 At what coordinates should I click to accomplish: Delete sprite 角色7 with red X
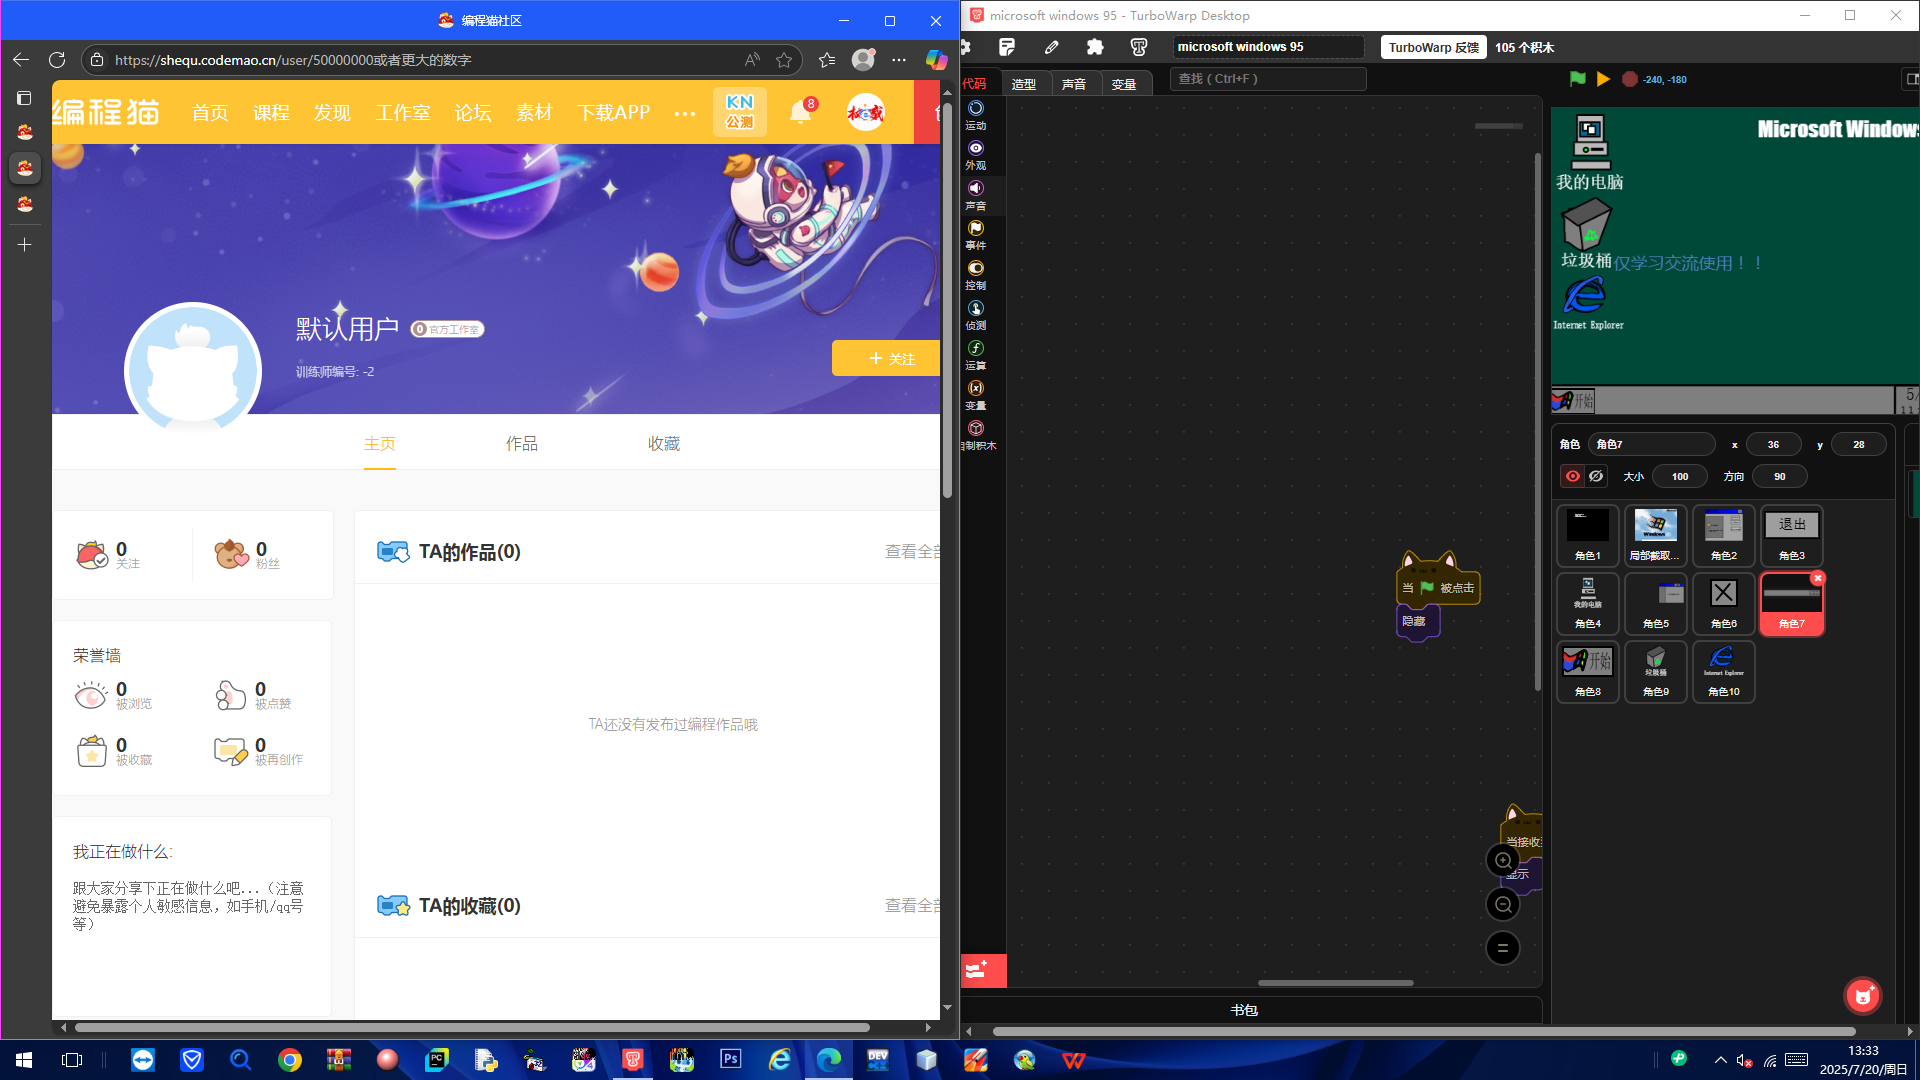(1818, 578)
